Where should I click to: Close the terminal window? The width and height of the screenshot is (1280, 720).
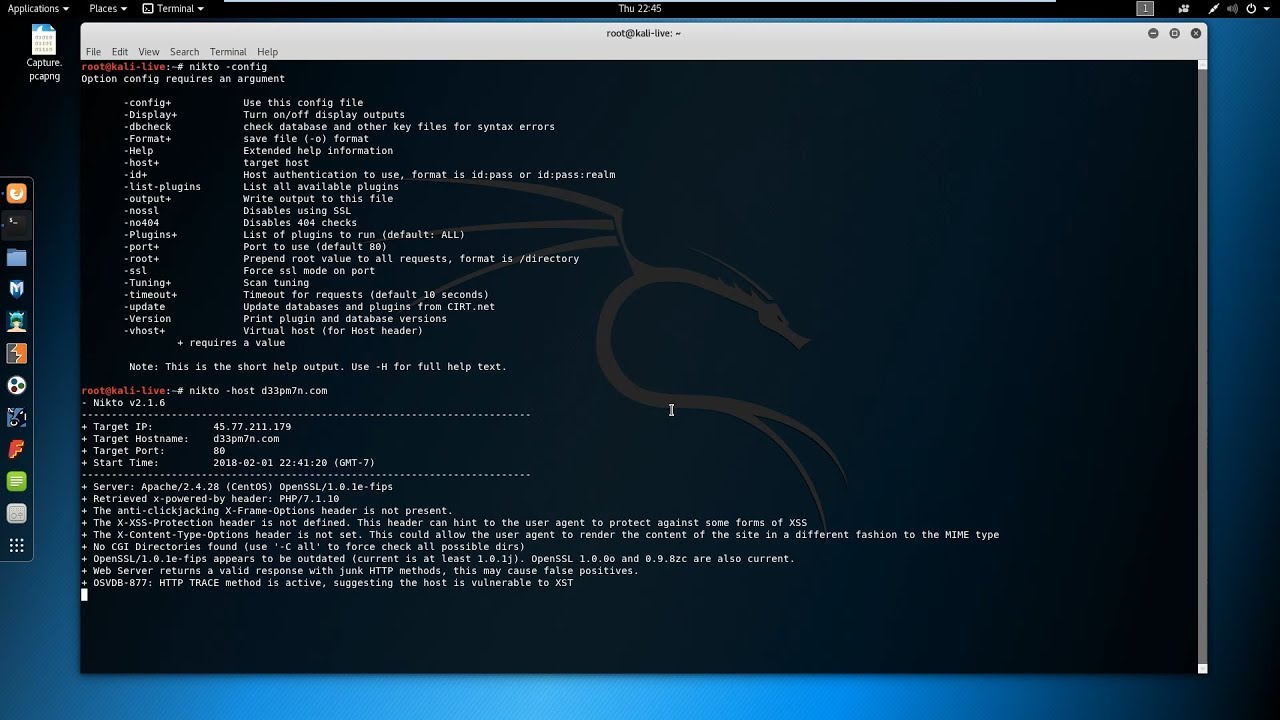click(1196, 33)
